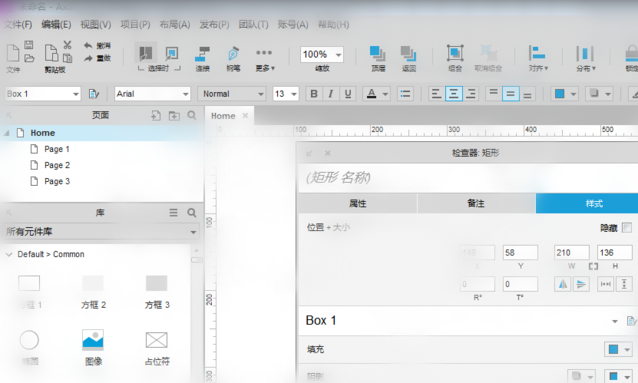Click the open folder icon in toolbar
The height and width of the screenshot is (383, 638).
[x=29, y=58]
